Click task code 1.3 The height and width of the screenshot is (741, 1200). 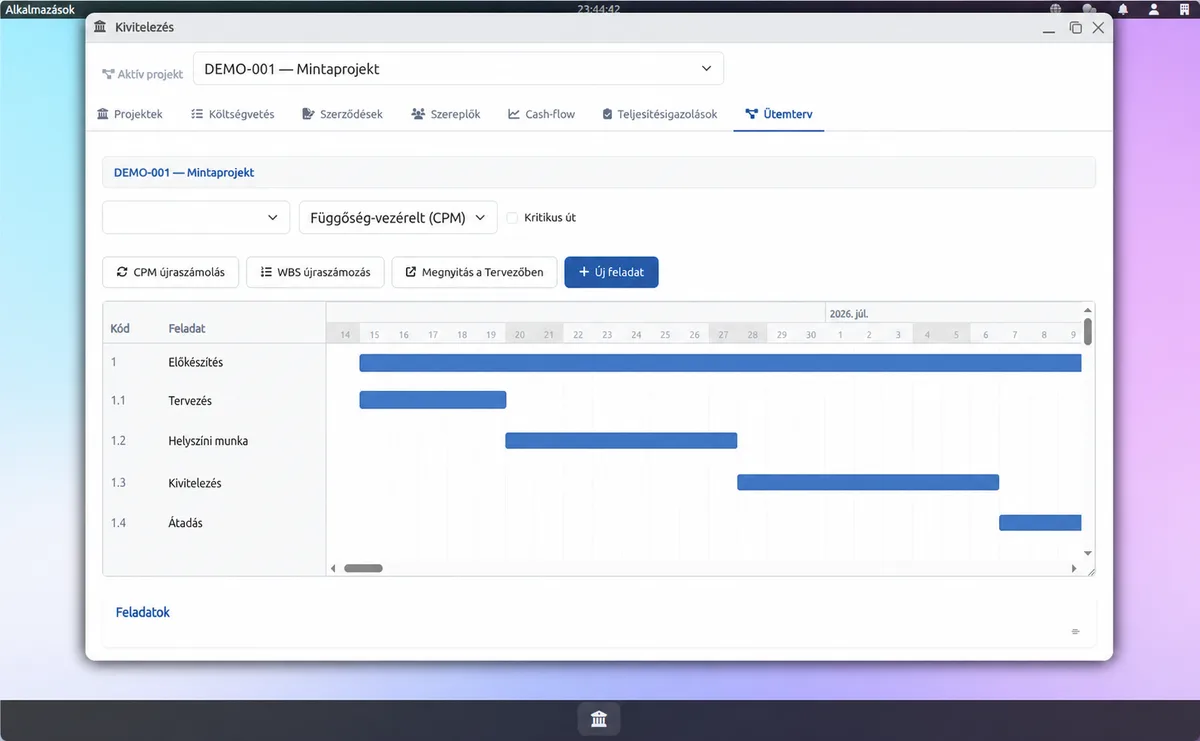coord(118,483)
